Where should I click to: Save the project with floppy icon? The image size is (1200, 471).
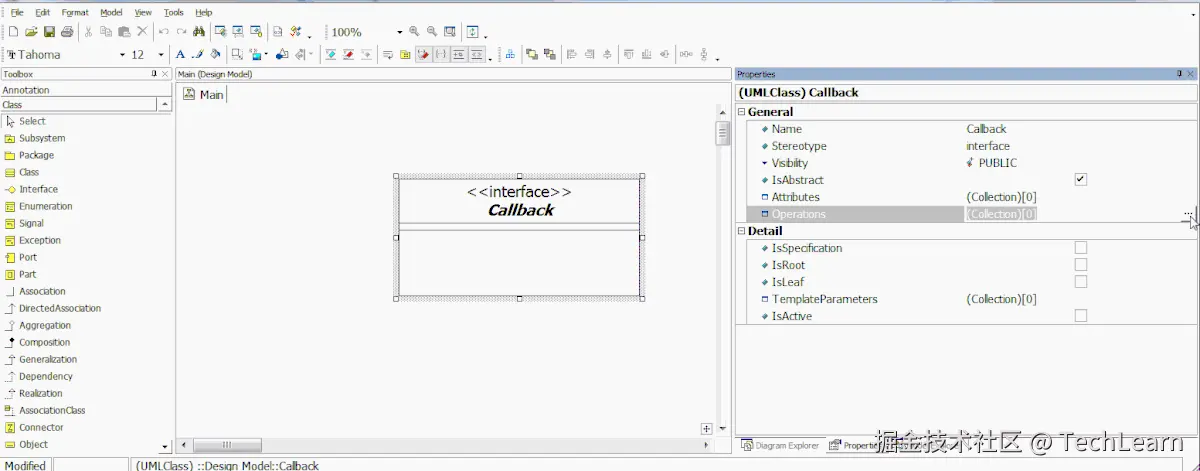tap(49, 32)
